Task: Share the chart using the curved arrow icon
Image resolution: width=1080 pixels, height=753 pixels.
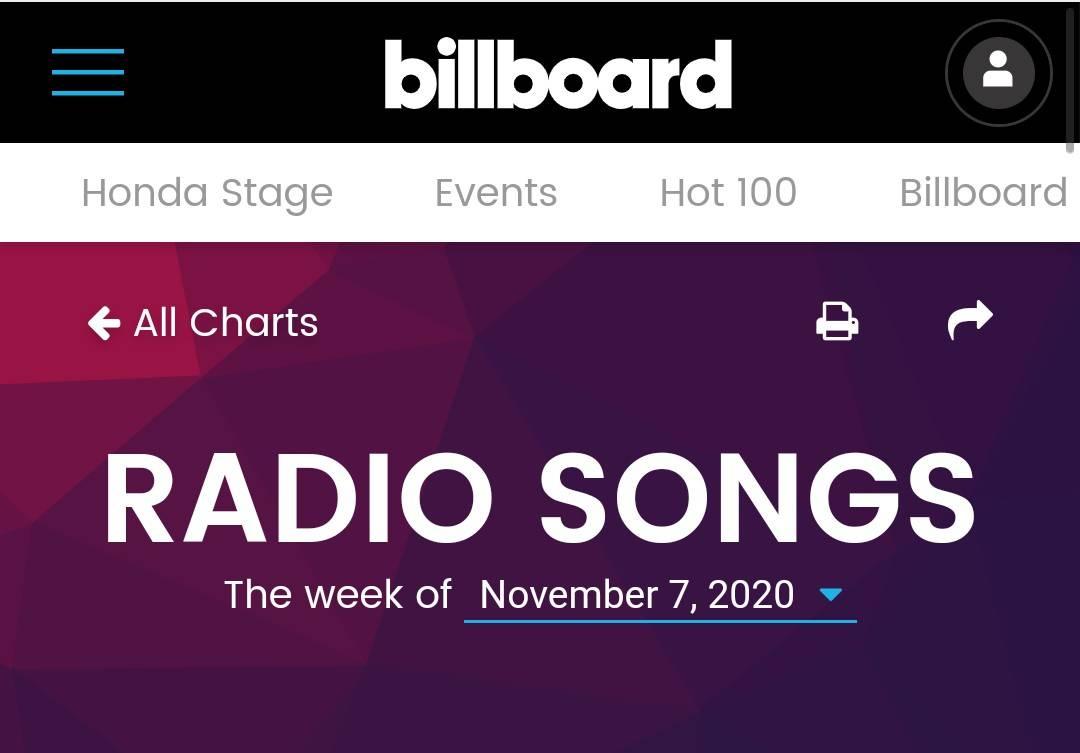Action: (970, 320)
